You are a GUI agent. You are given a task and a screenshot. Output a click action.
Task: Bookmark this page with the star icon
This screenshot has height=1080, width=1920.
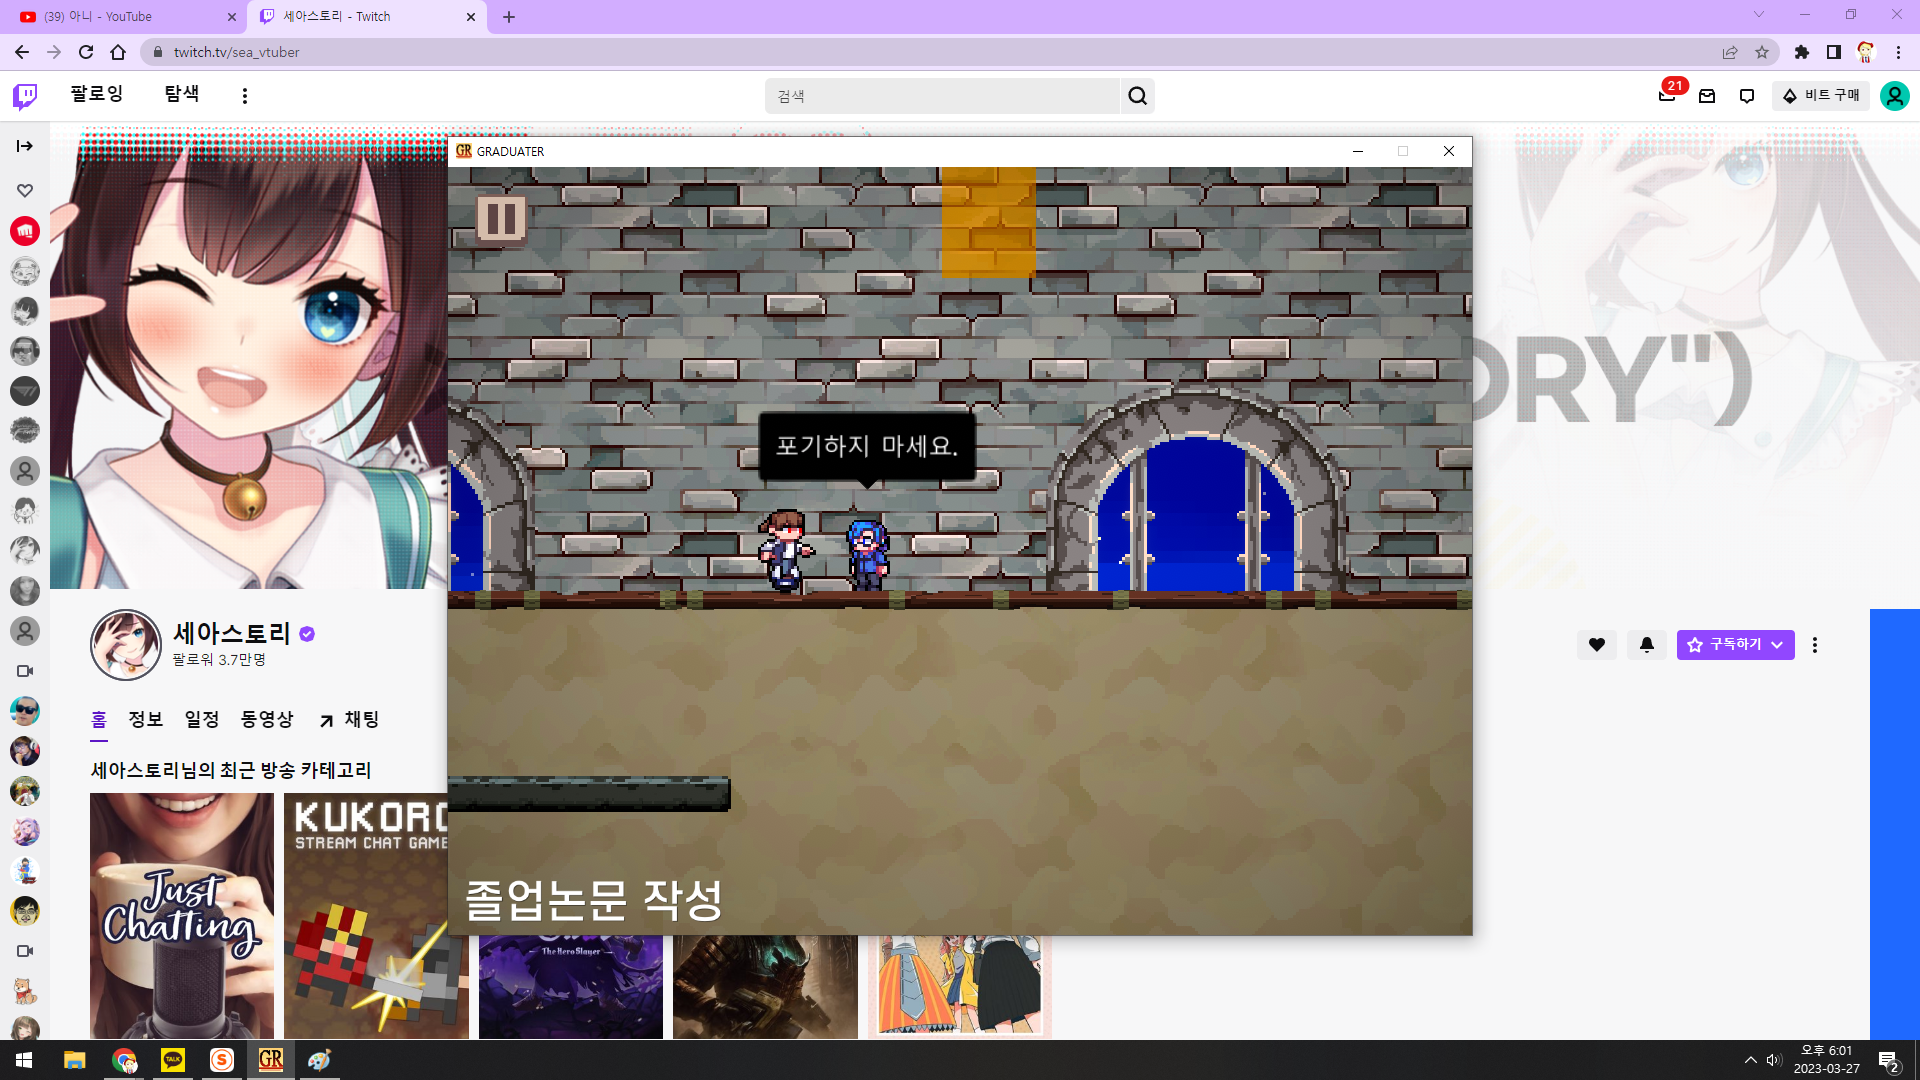coord(1762,52)
